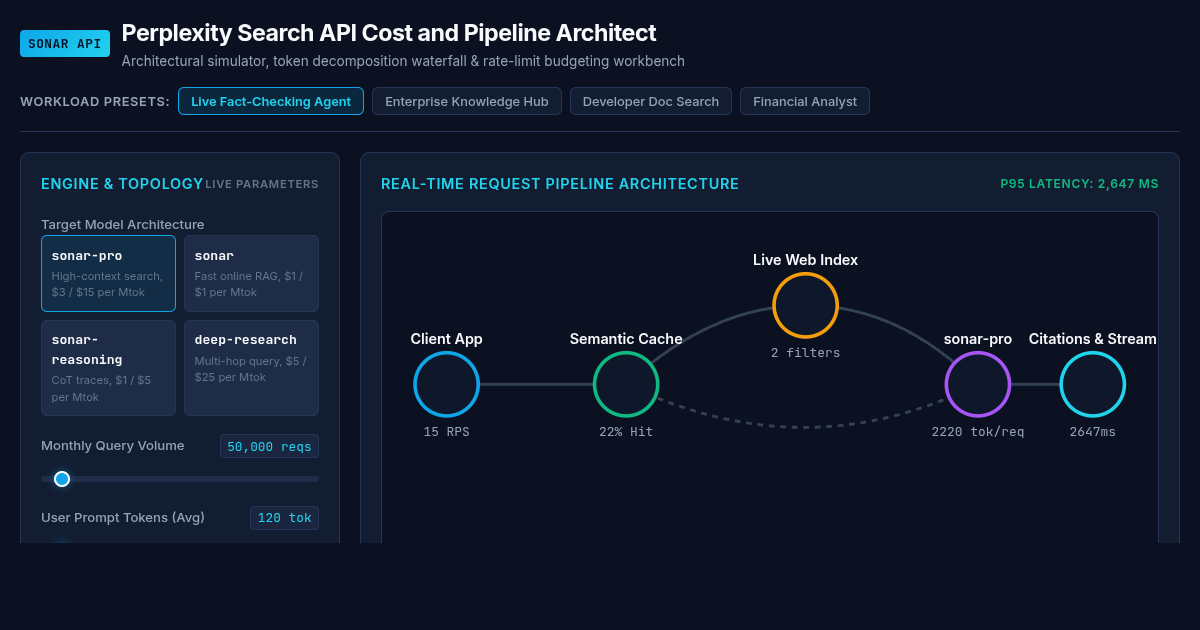Click the Monthly Query Volume label

click(113, 445)
